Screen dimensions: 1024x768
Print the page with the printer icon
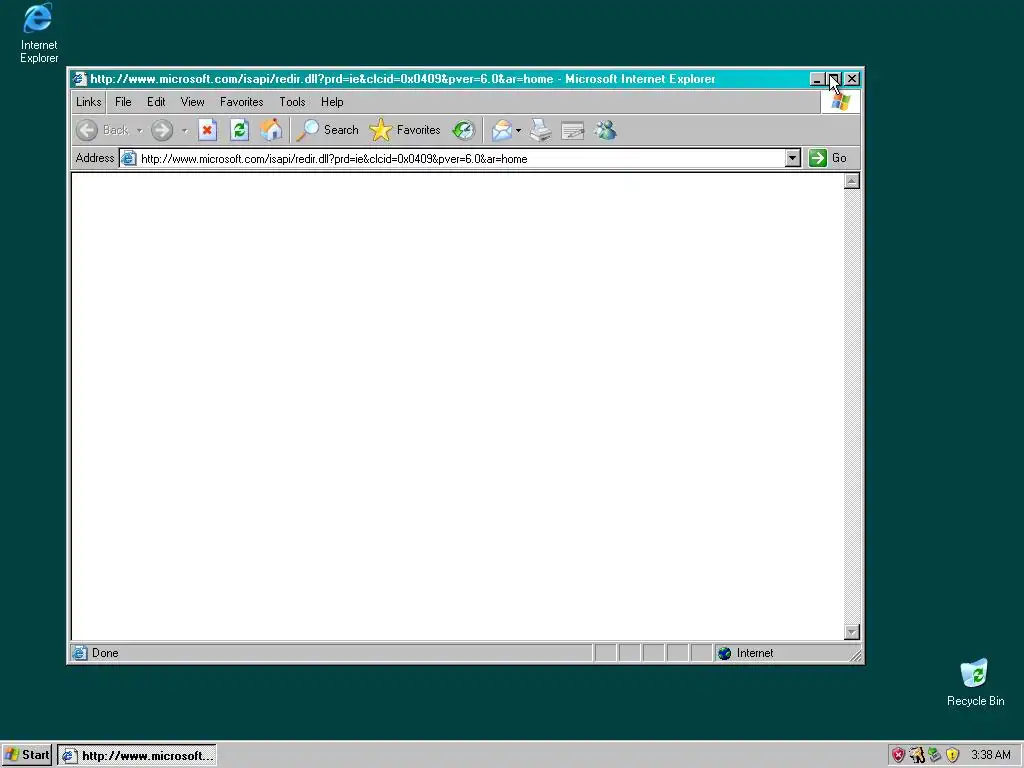click(540, 130)
